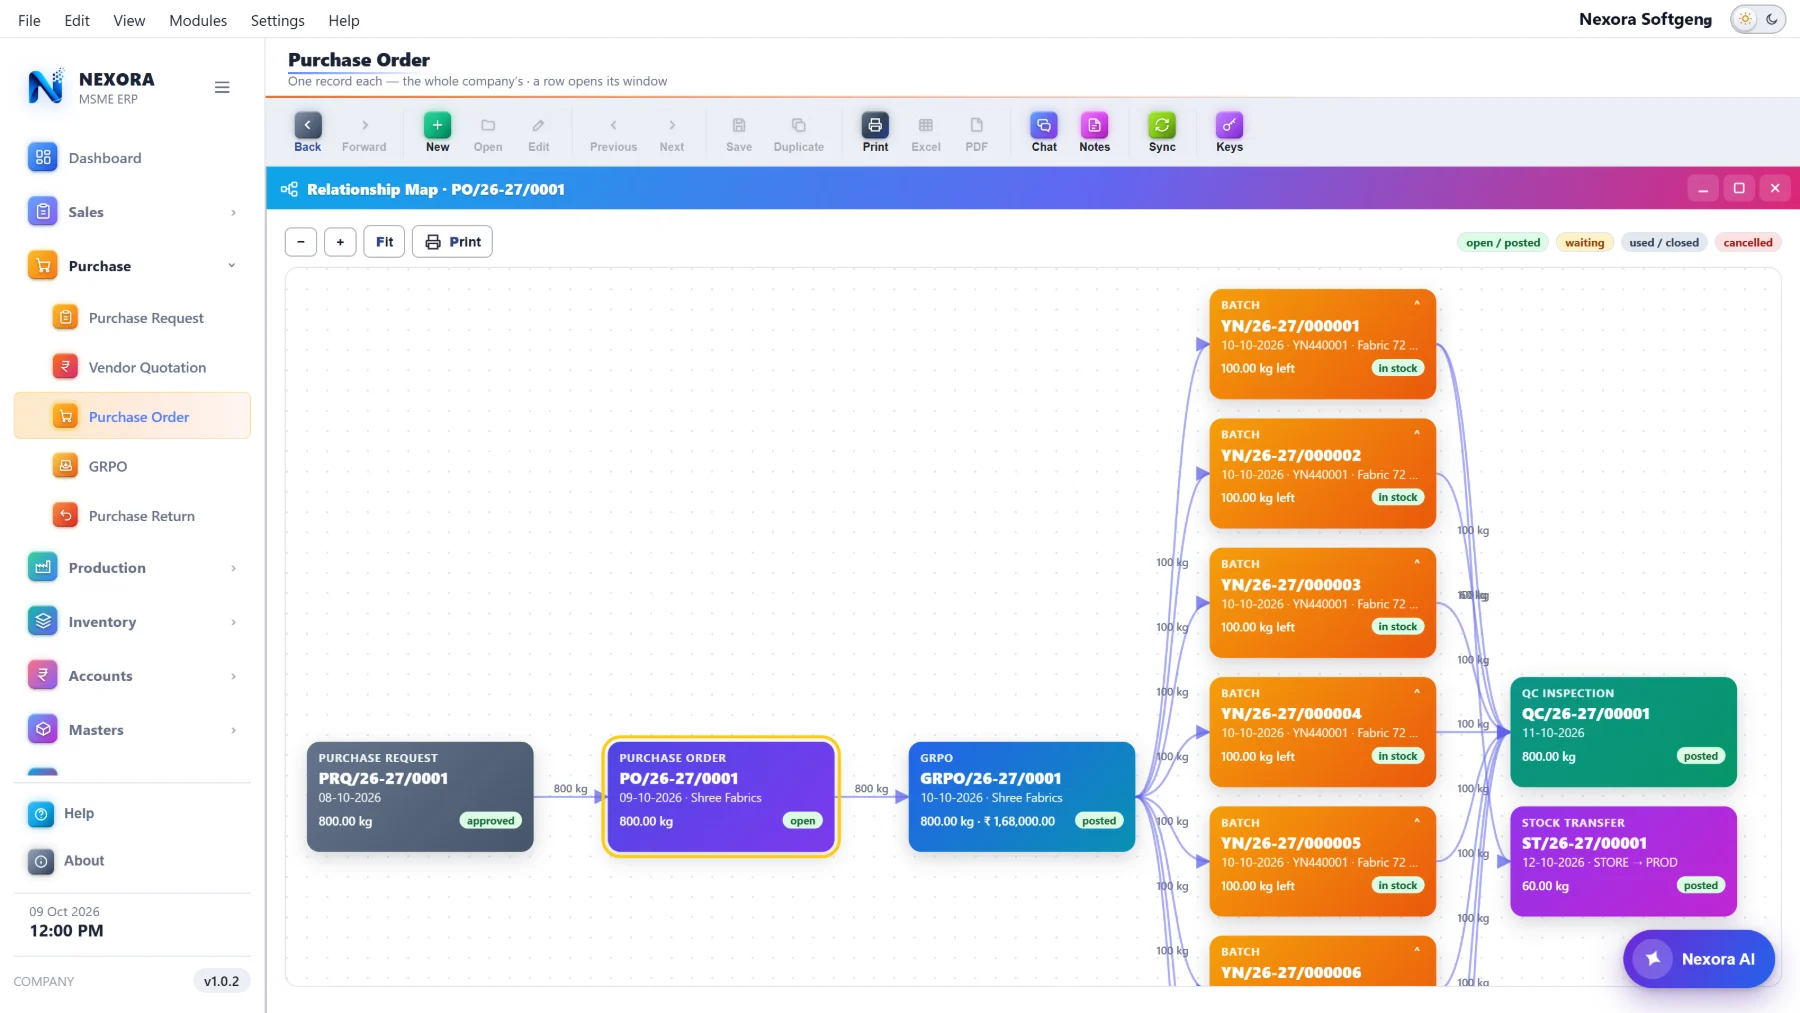This screenshot has width=1800, height=1013.
Task: Open the Nexora AI assistant
Action: 1698,959
